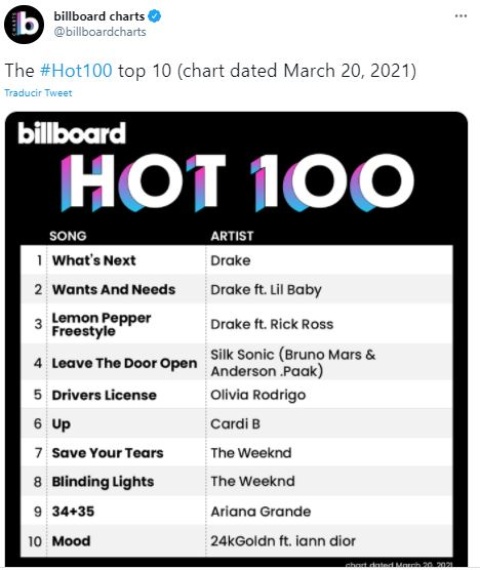Open the Hot 100 chart image
Screen dimensions: 480x570
coord(236,340)
